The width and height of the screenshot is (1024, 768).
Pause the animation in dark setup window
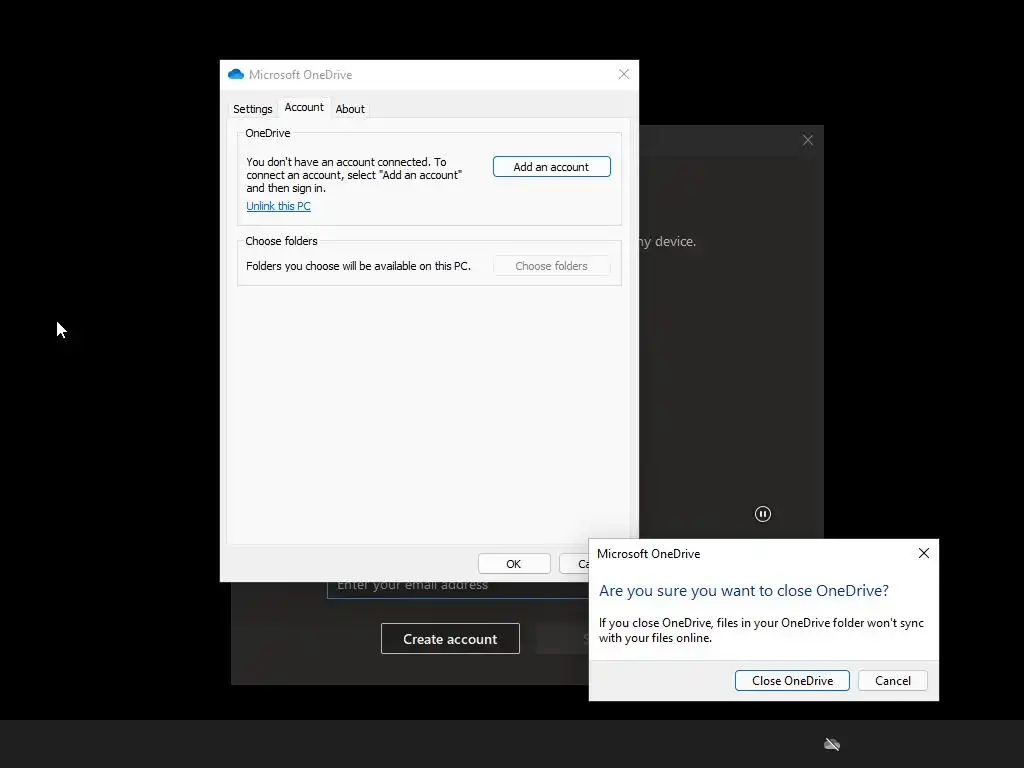(x=762, y=514)
